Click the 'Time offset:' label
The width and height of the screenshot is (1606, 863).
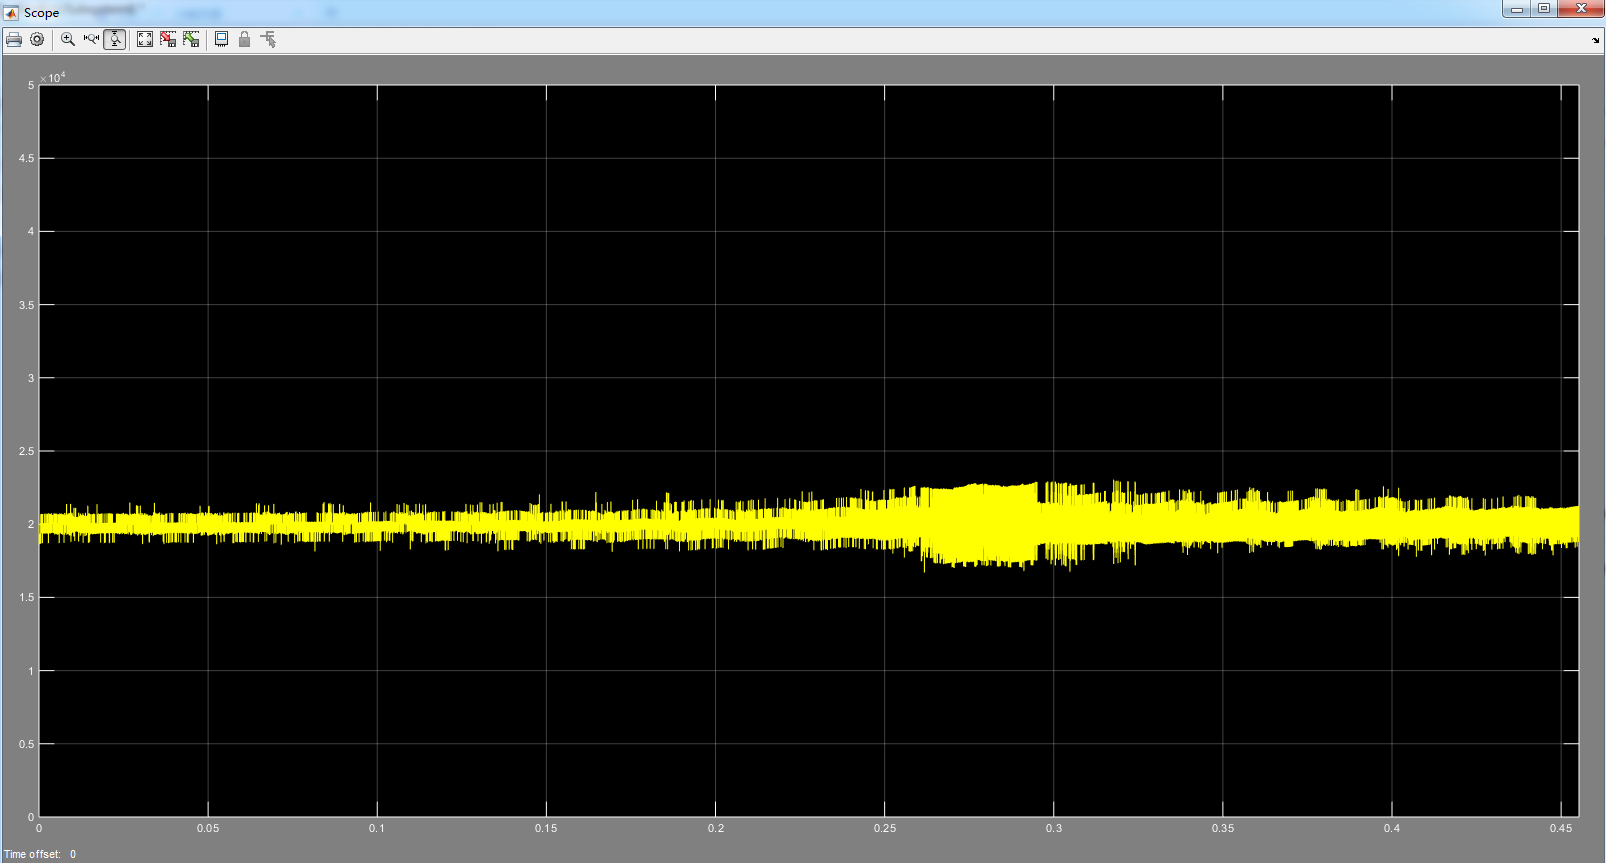[32, 854]
